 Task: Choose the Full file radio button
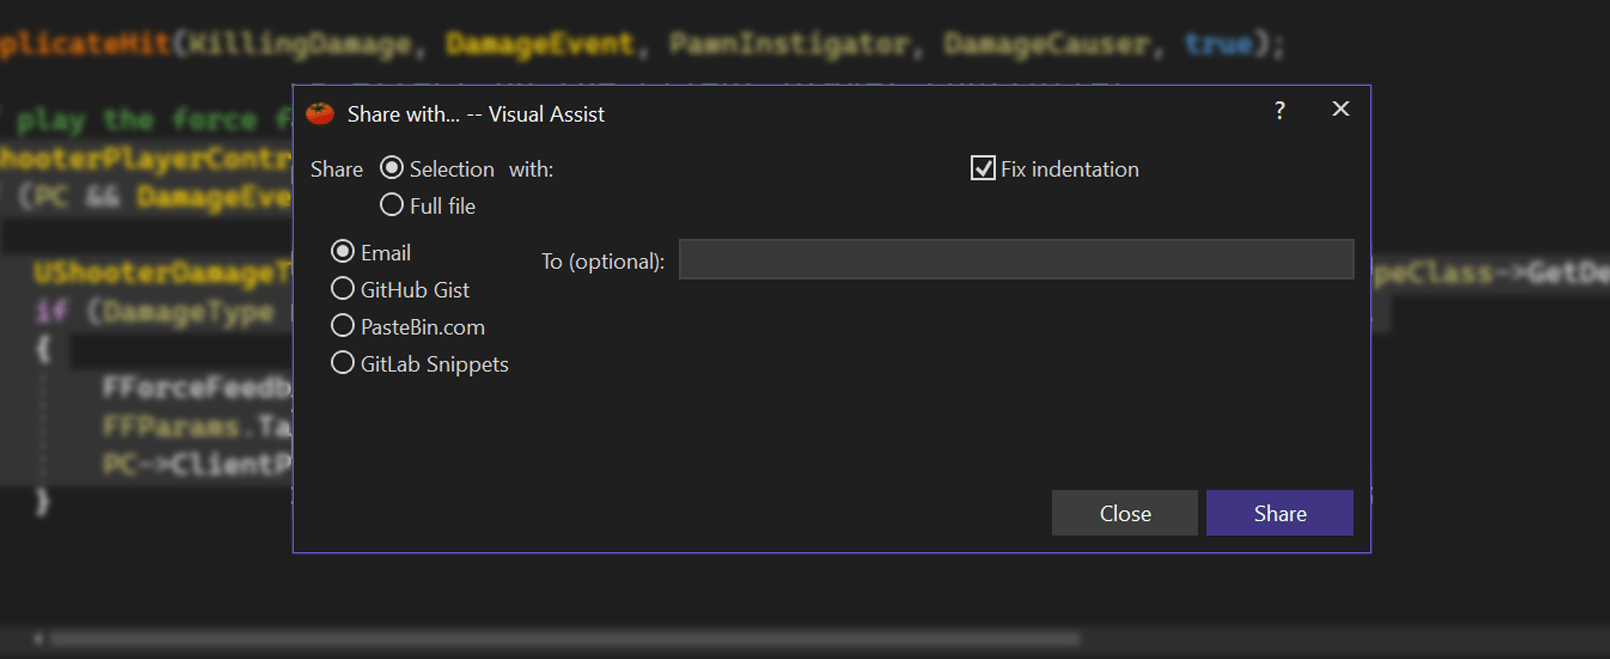[392, 205]
